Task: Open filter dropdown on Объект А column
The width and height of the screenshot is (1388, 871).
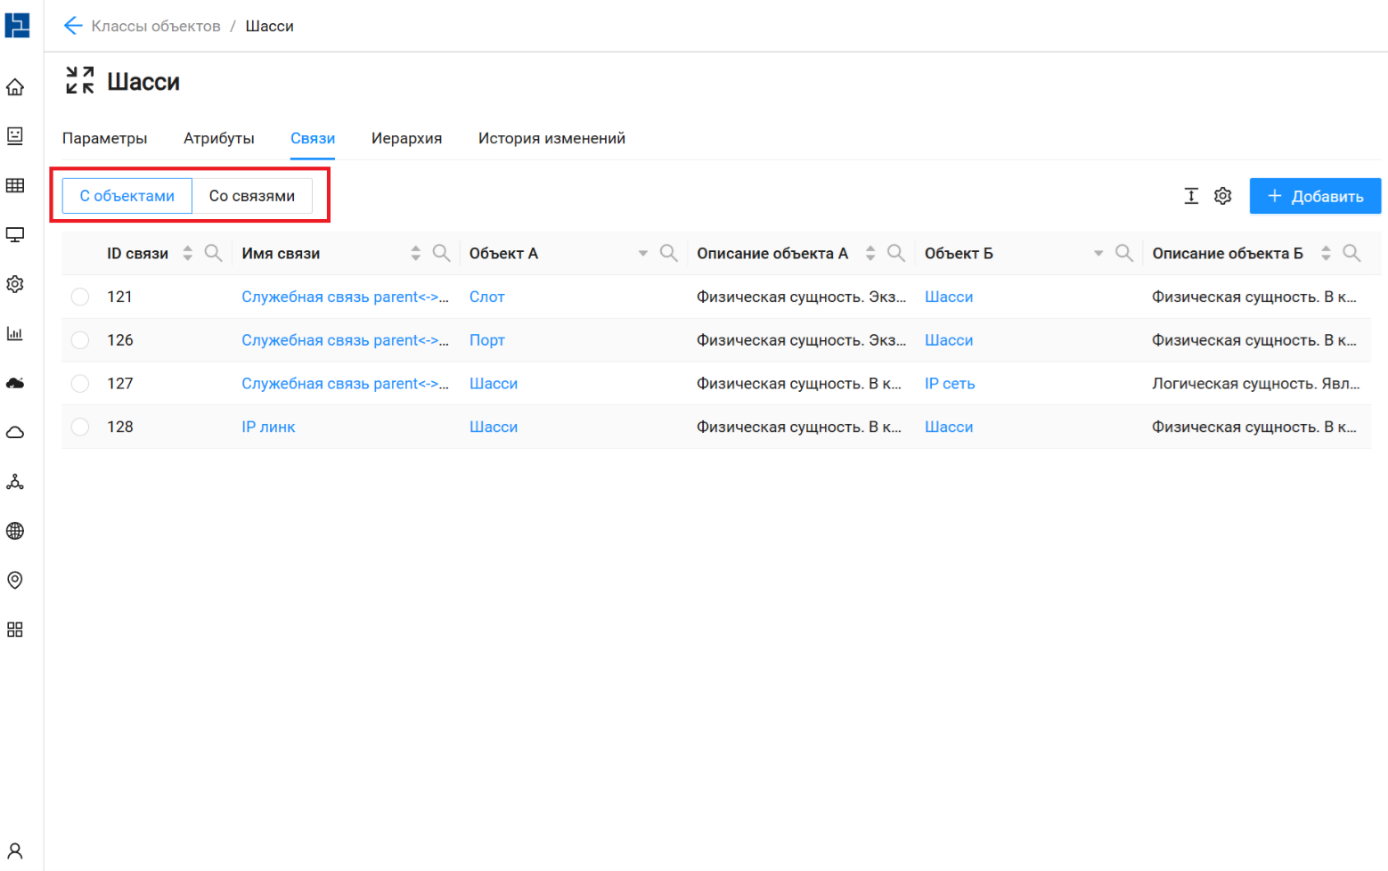Action: coord(643,254)
